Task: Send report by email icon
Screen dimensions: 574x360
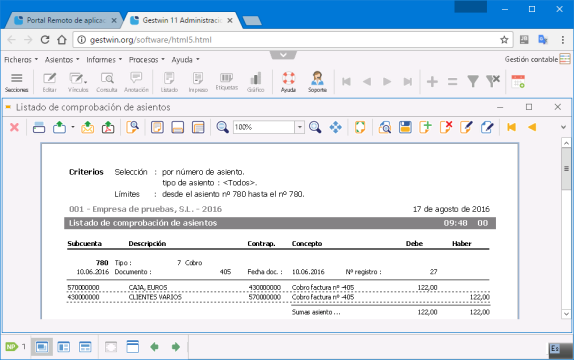Action: coord(87,127)
